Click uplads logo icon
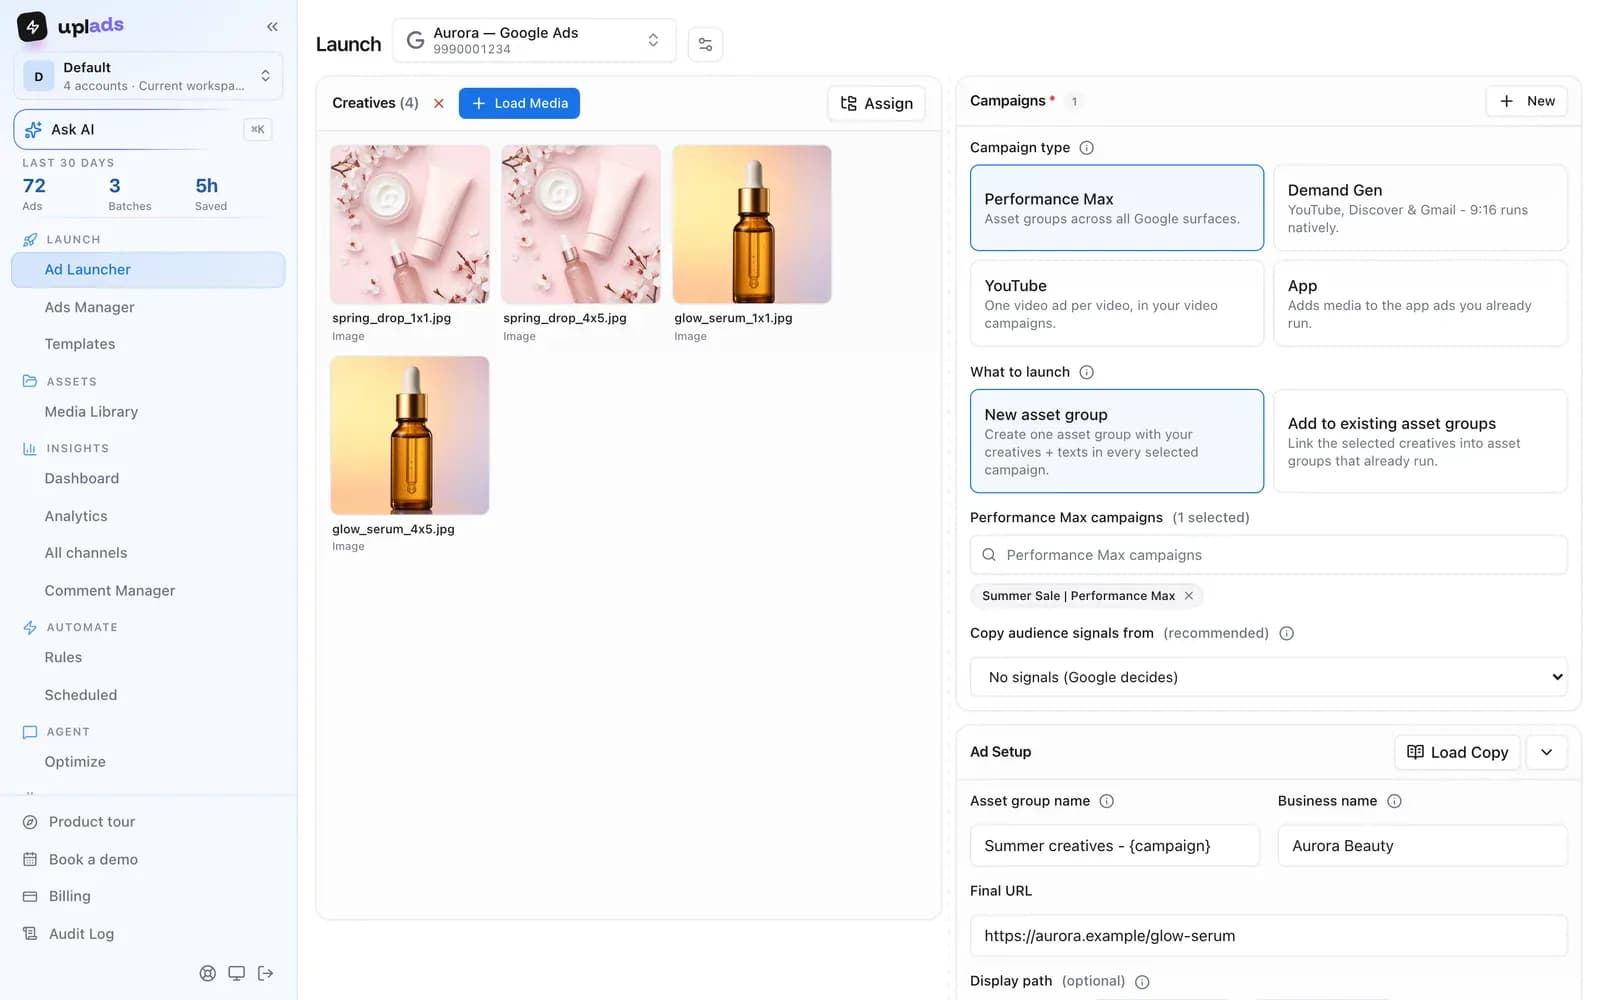Image resolution: width=1600 pixels, height=1000 pixels. 32,26
